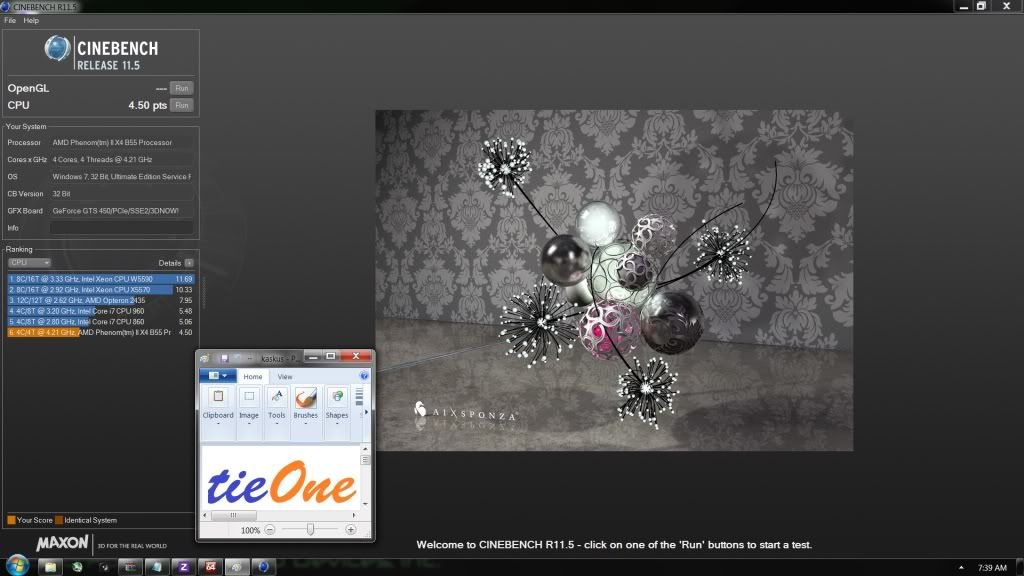Click the Save icon in Paint title bar
The height and width of the screenshot is (576, 1024).
(224, 358)
